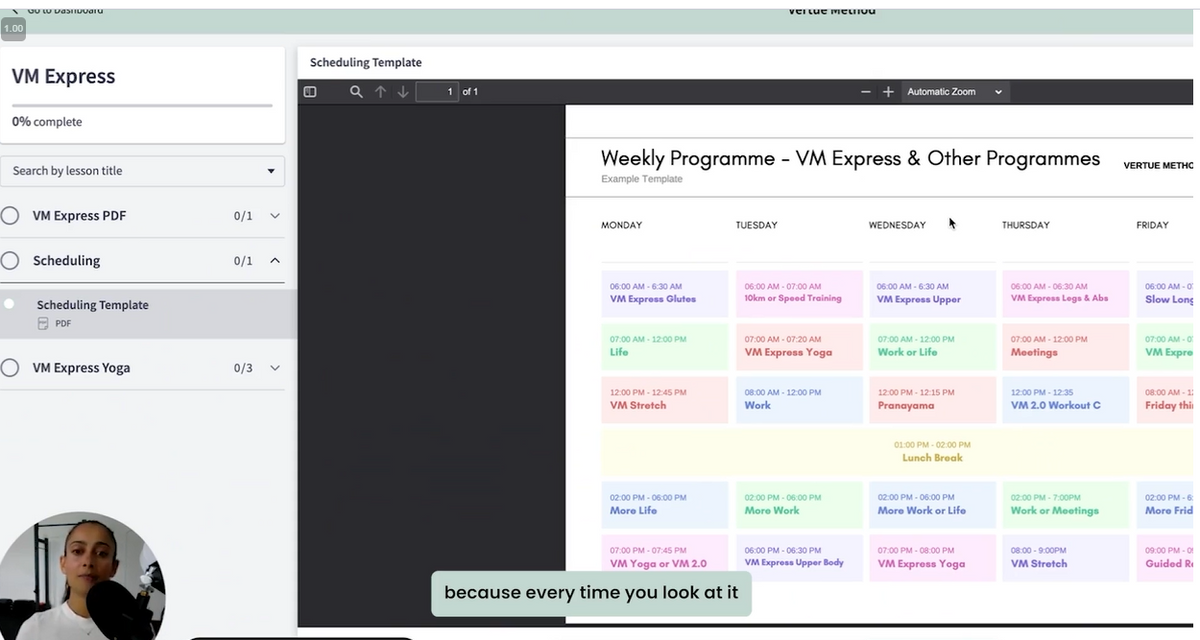The height and width of the screenshot is (640, 1200).
Task: Click the Work or Life morning block
Action: coord(932,346)
